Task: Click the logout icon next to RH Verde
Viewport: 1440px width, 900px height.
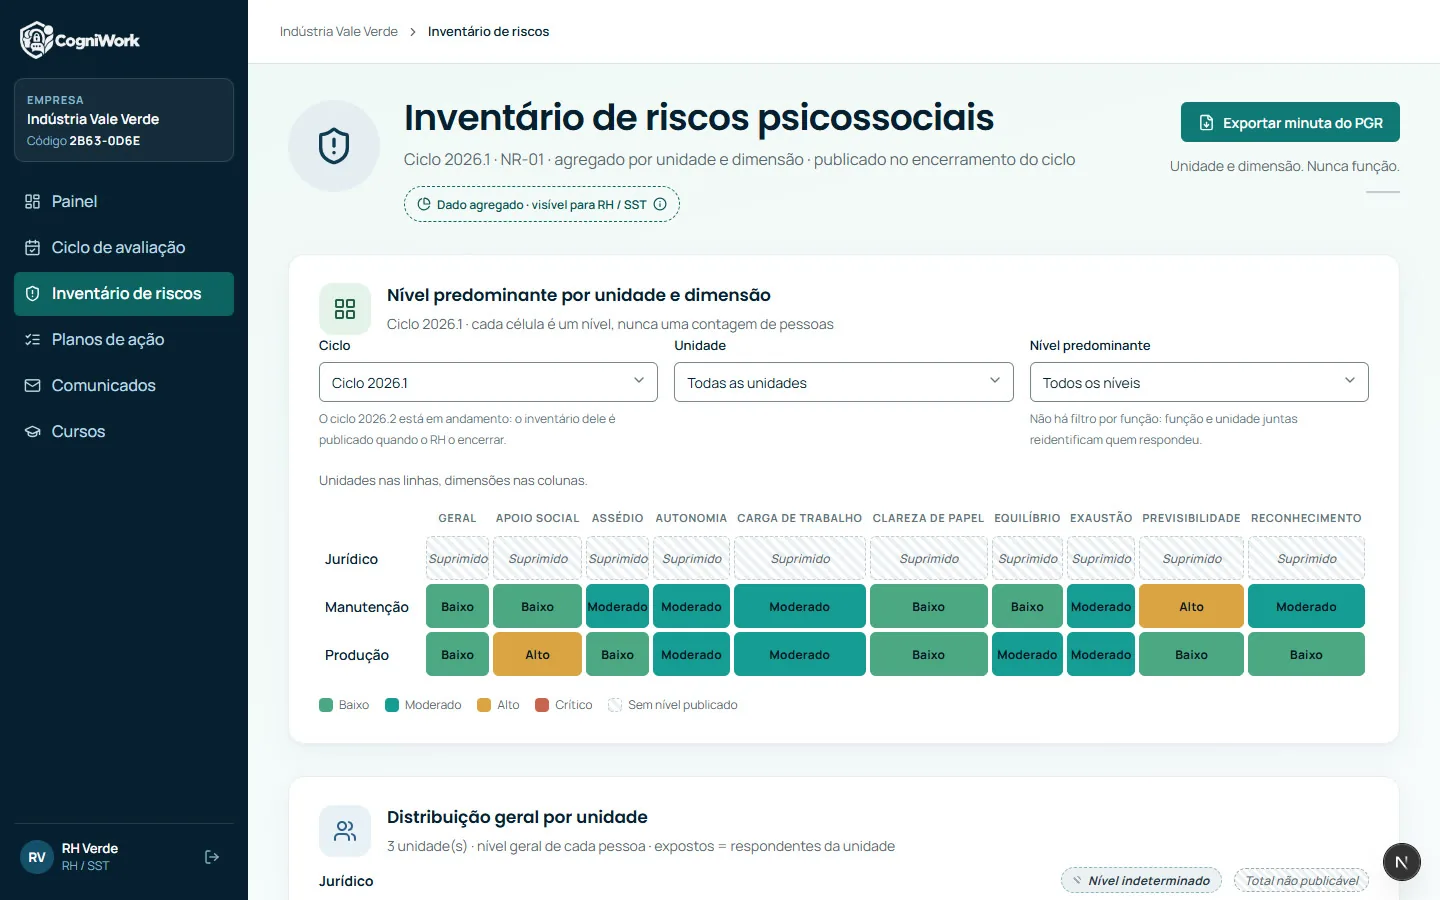Action: [212, 857]
